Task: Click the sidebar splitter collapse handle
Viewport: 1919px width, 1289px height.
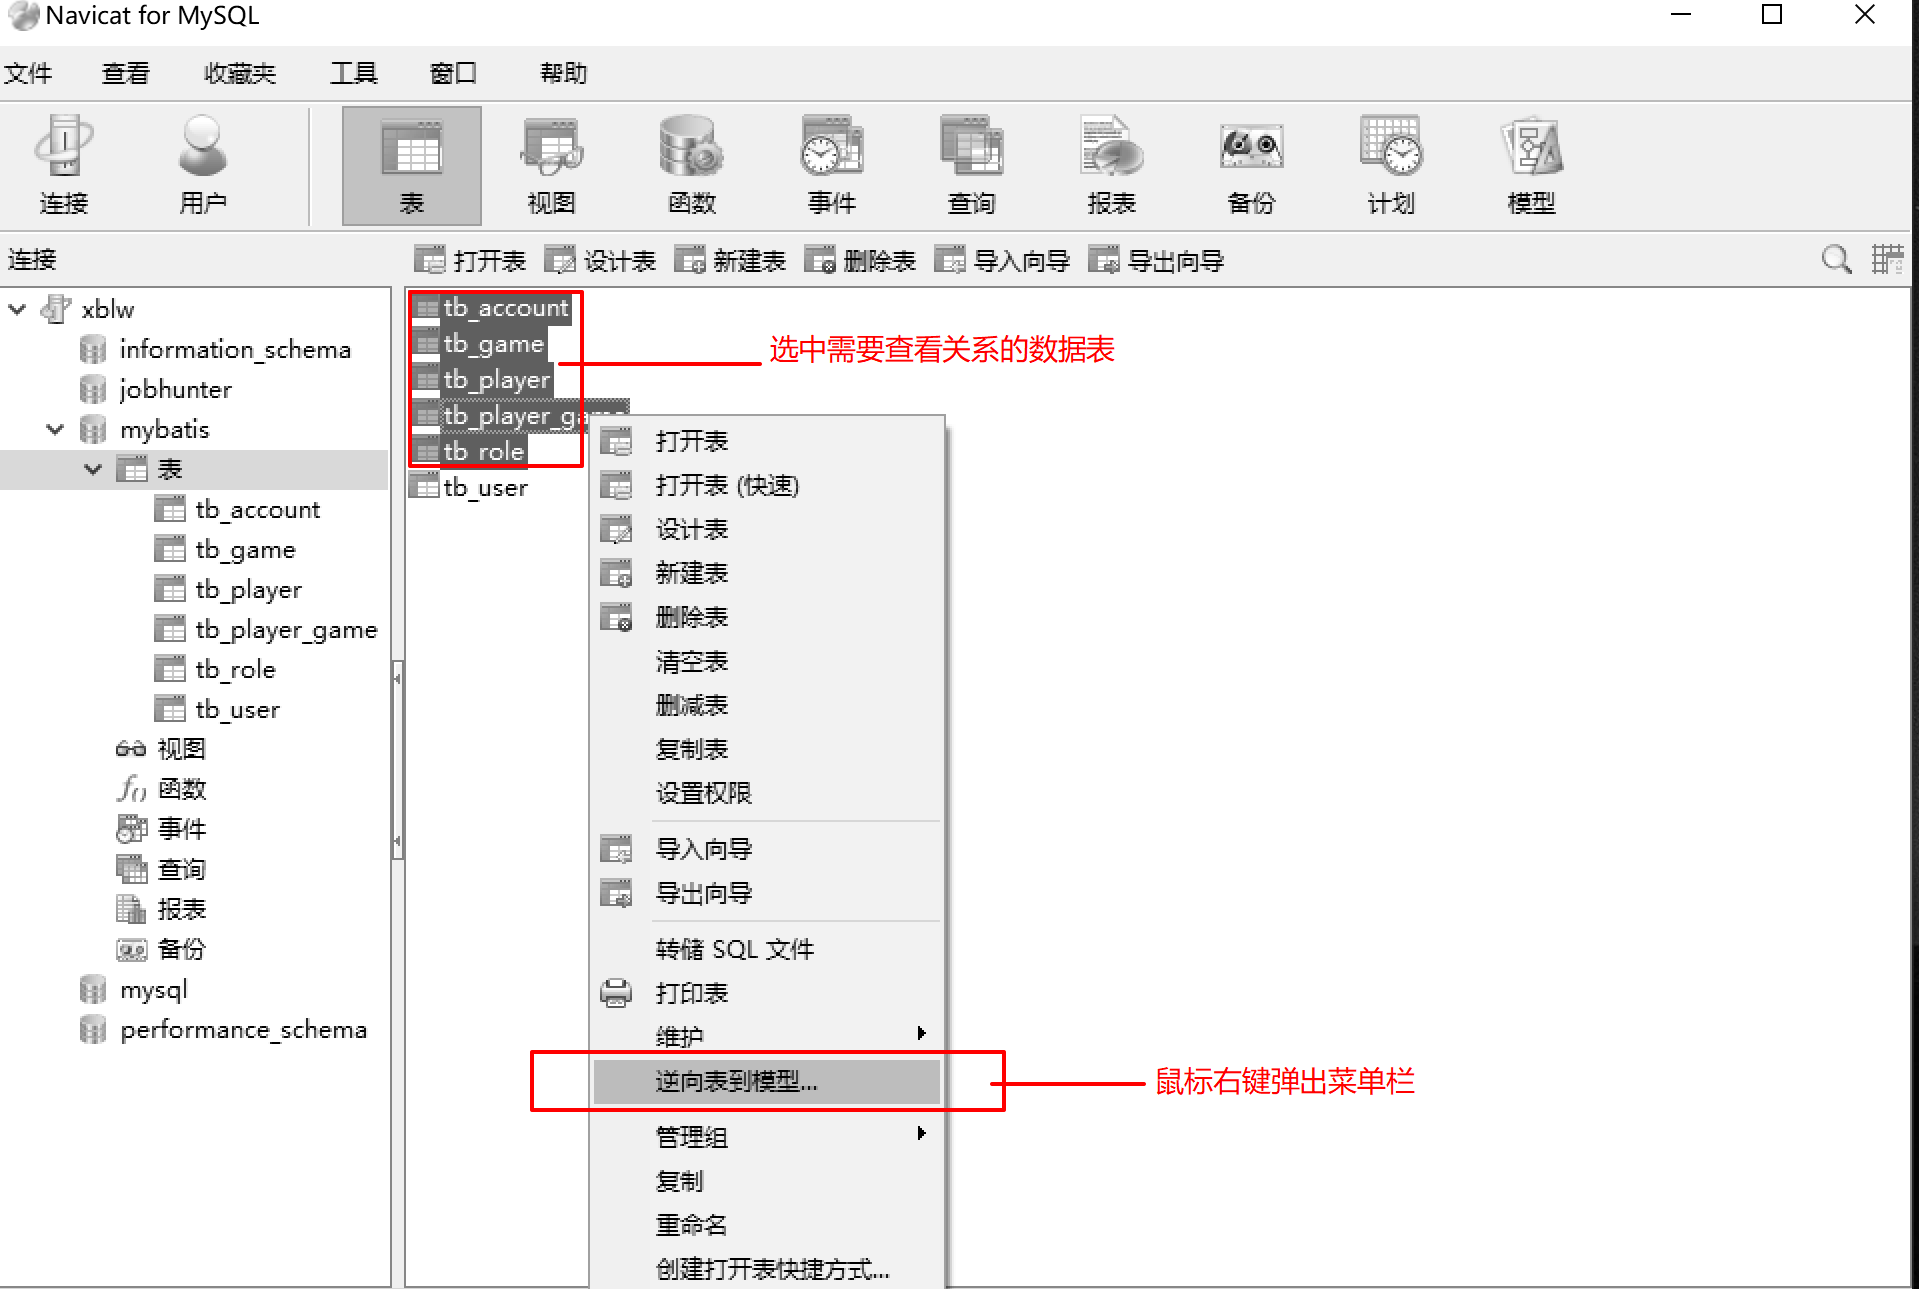Action: [397, 760]
